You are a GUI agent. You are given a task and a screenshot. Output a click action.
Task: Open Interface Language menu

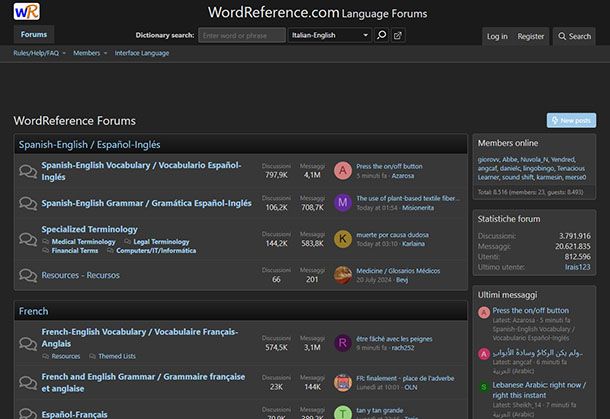click(142, 53)
